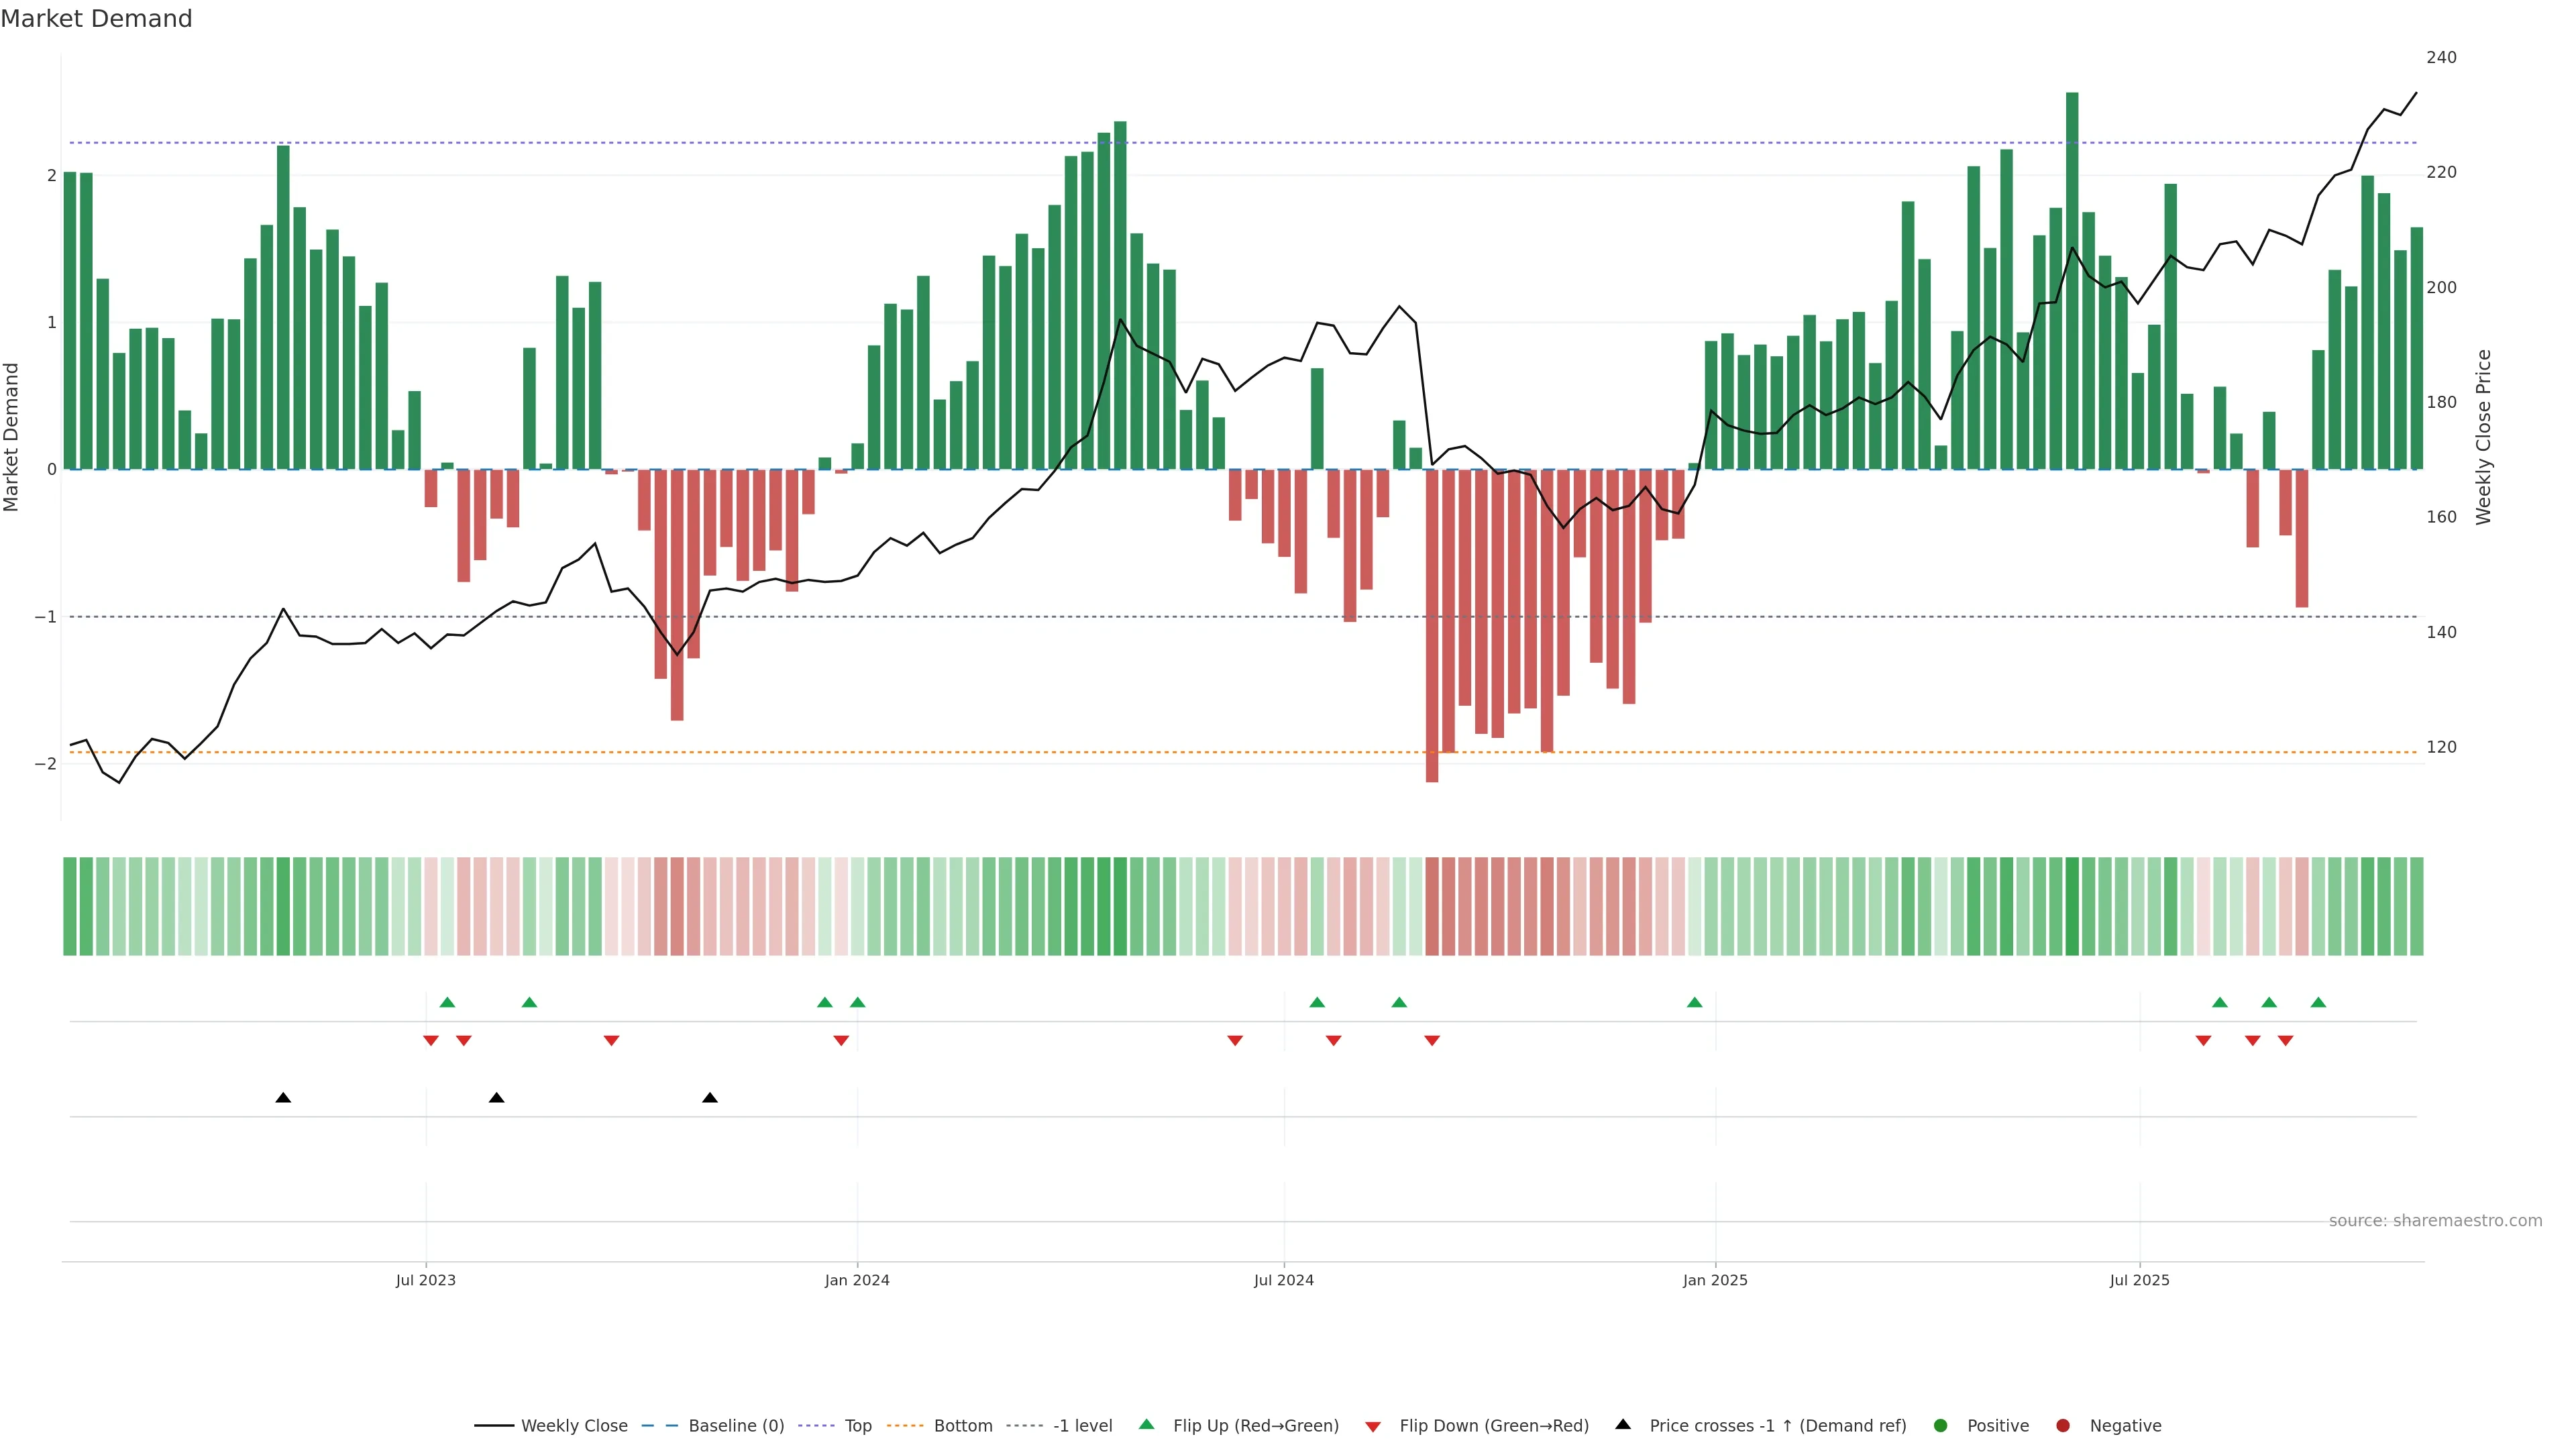Click the Jul 2023 x-axis label
The width and height of the screenshot is (2576, 1449).
[425, 1281]
